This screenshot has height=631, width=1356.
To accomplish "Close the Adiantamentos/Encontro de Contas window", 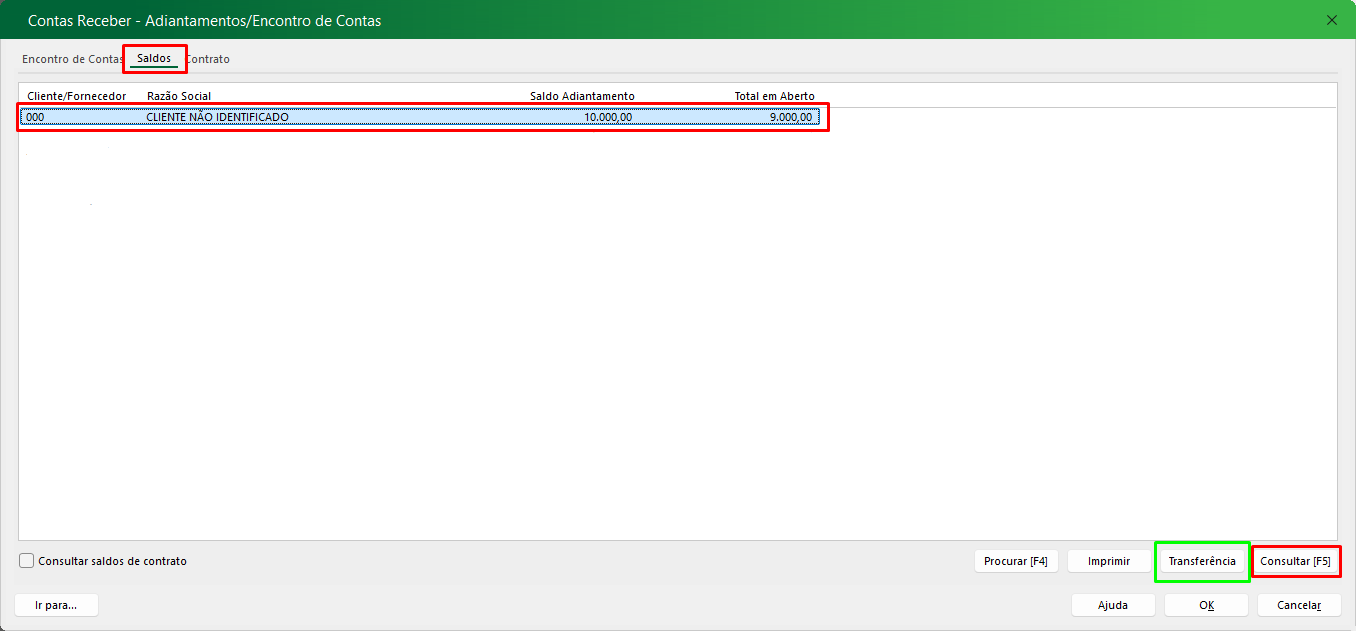I will pyautogui.click(x=1331, y=20).
